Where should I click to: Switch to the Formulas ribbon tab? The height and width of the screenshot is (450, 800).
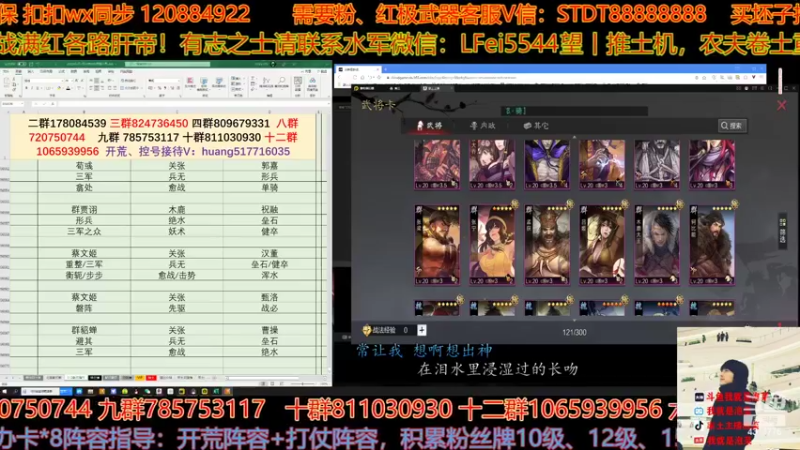pos(61,71)
